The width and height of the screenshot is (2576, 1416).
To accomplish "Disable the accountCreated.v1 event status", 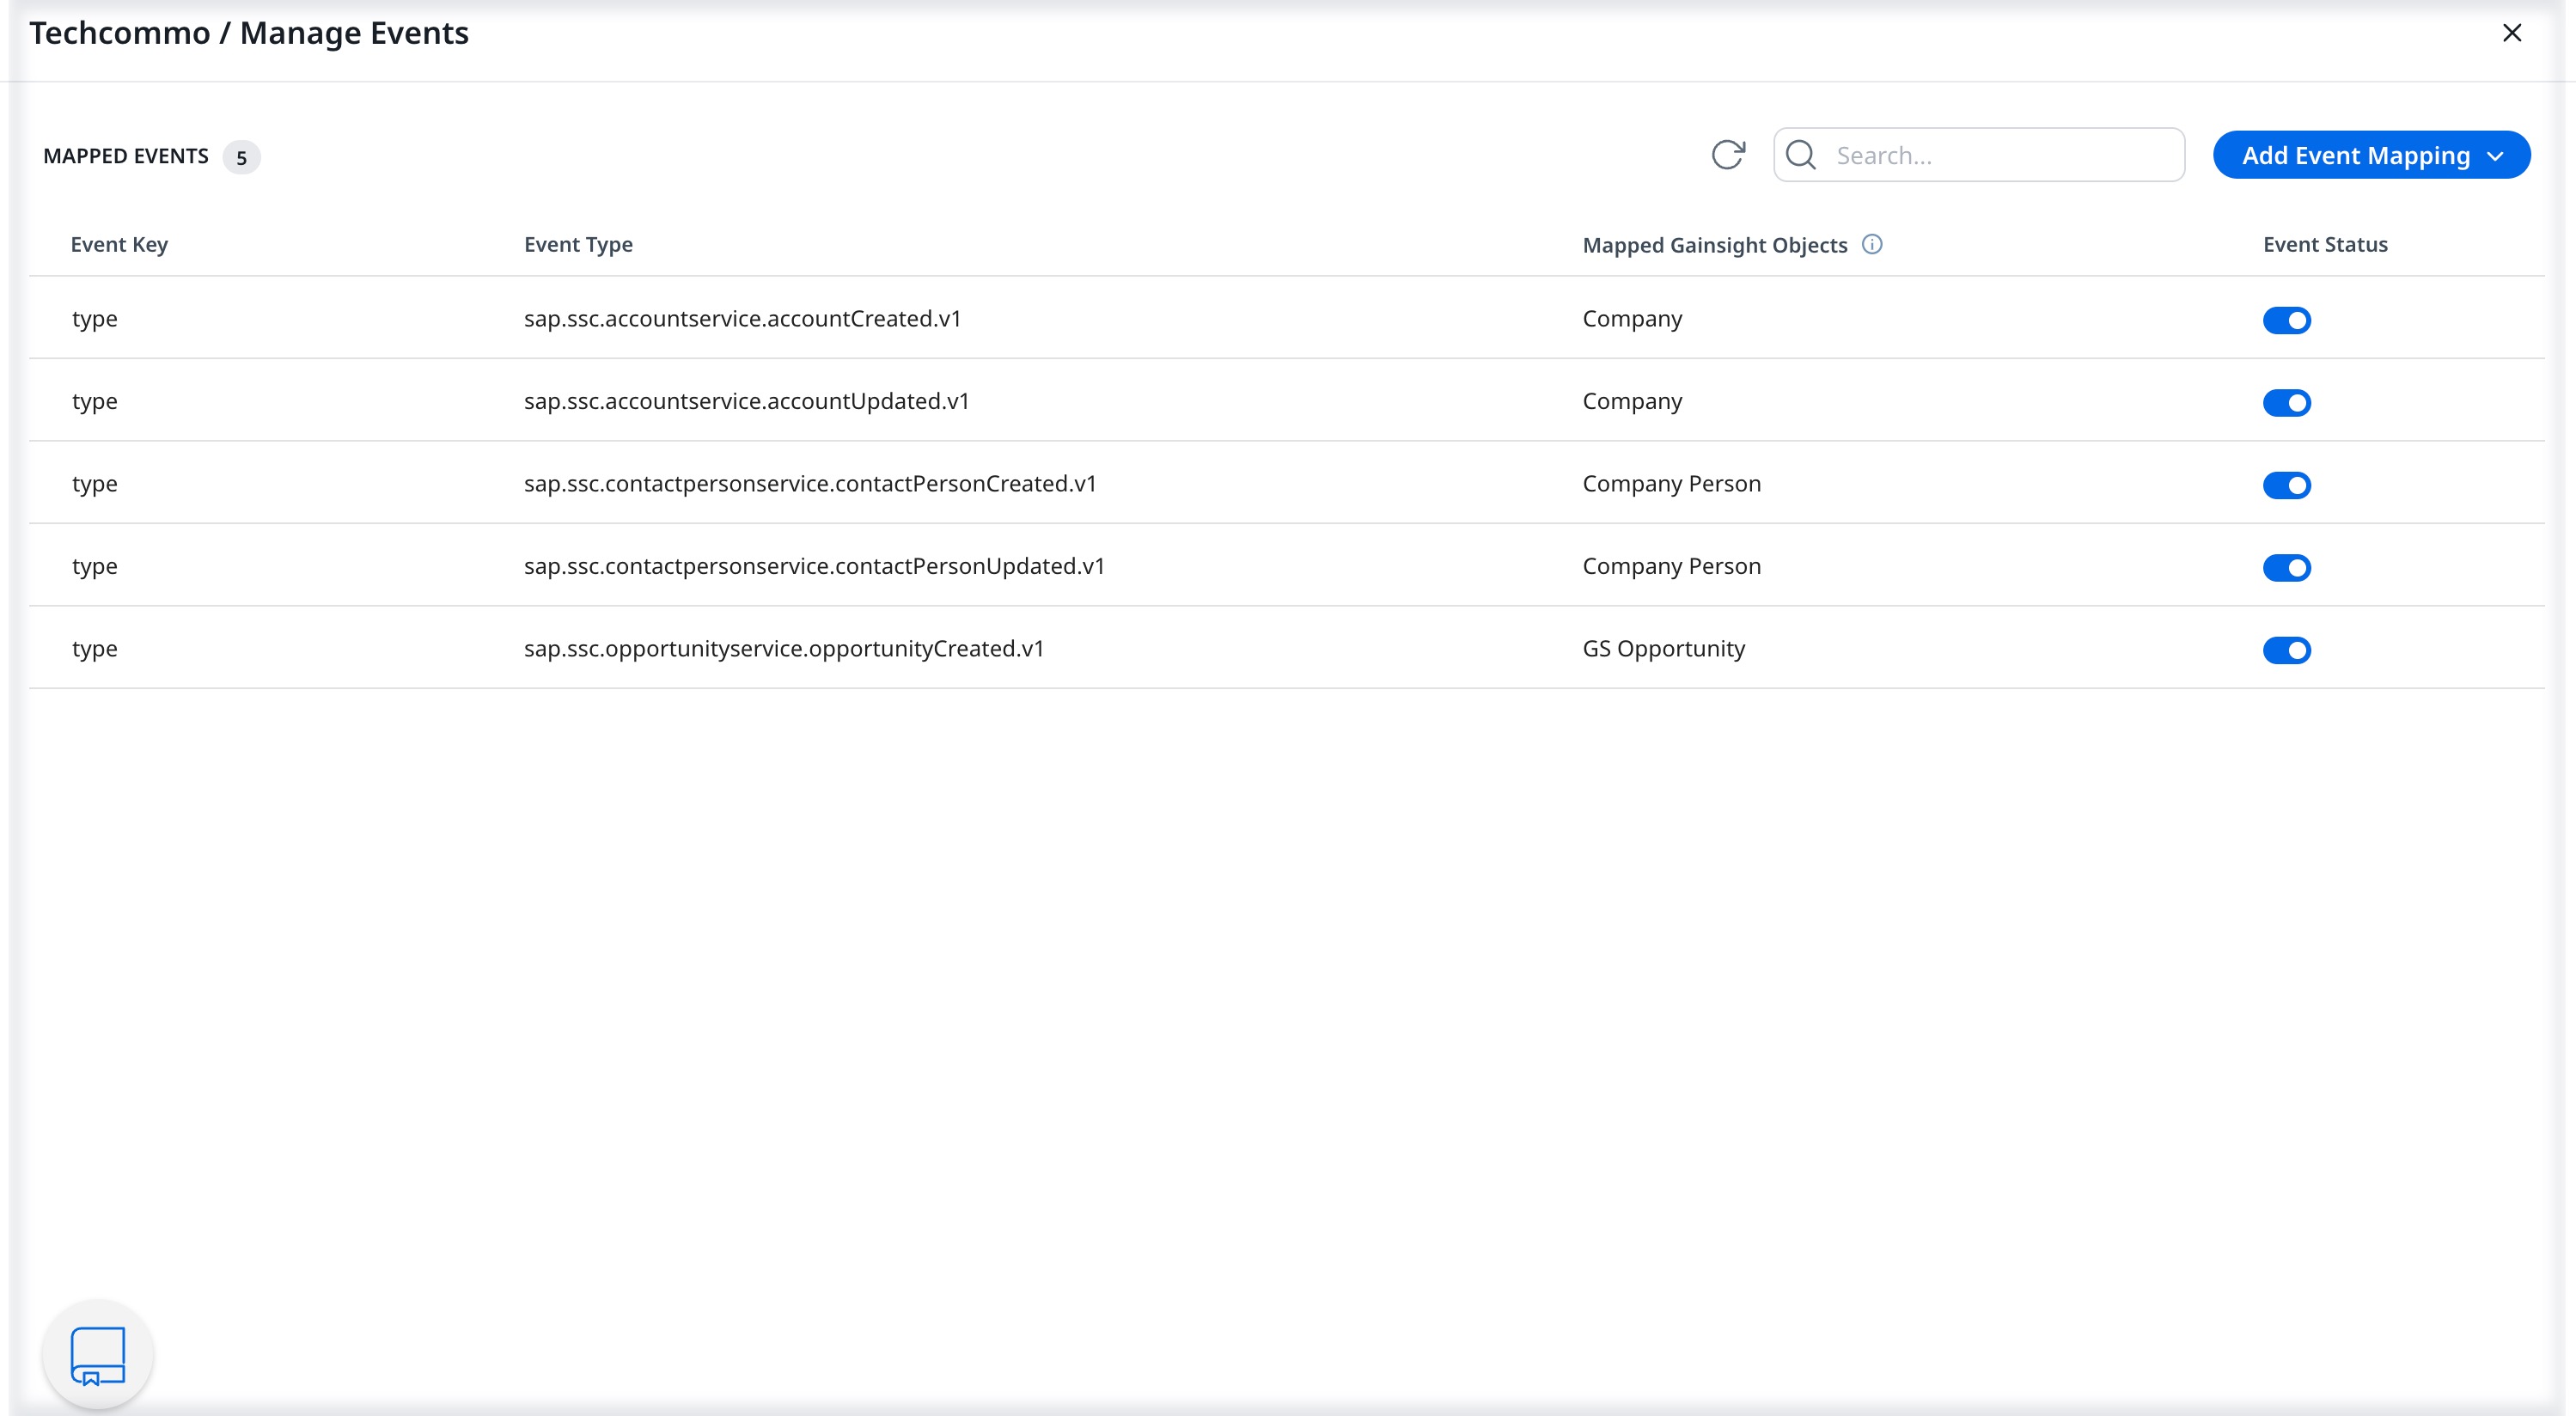I will point(2287,320).
